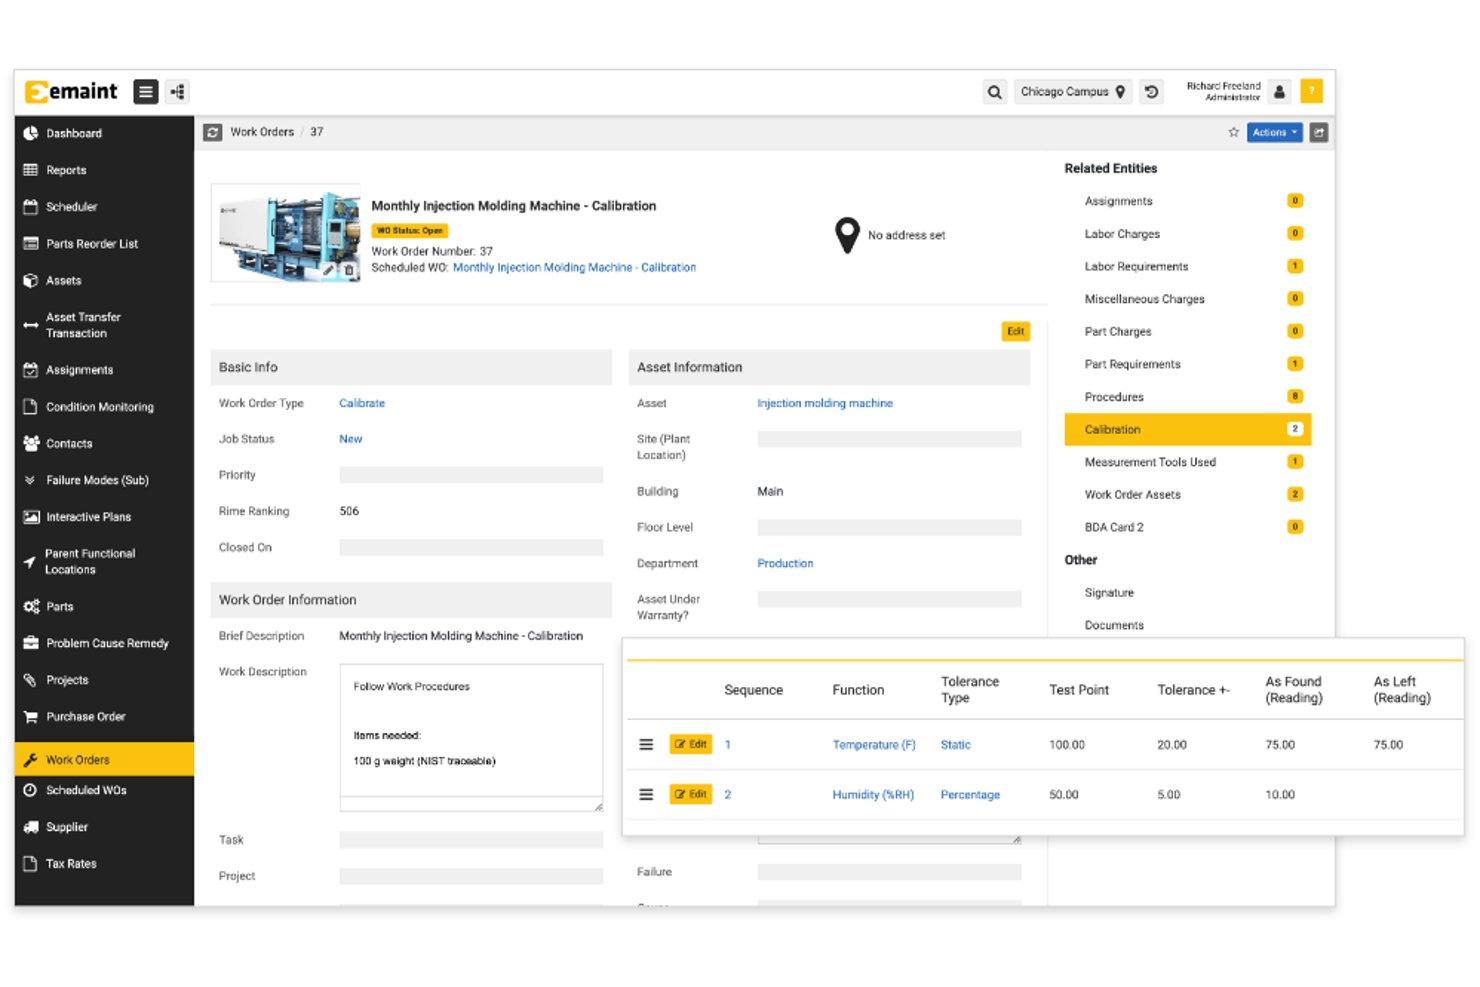Click the empty Priority field

471,476
